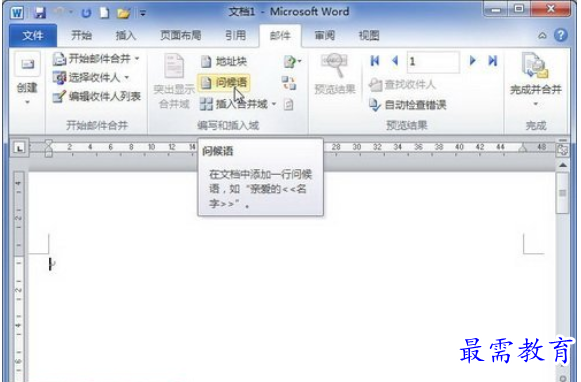Image resolution: width=581 pixels, height=382 pixels.
Task: Click 突出显示合并域 button
Action: pyautogui.click(x=174, y=82)
